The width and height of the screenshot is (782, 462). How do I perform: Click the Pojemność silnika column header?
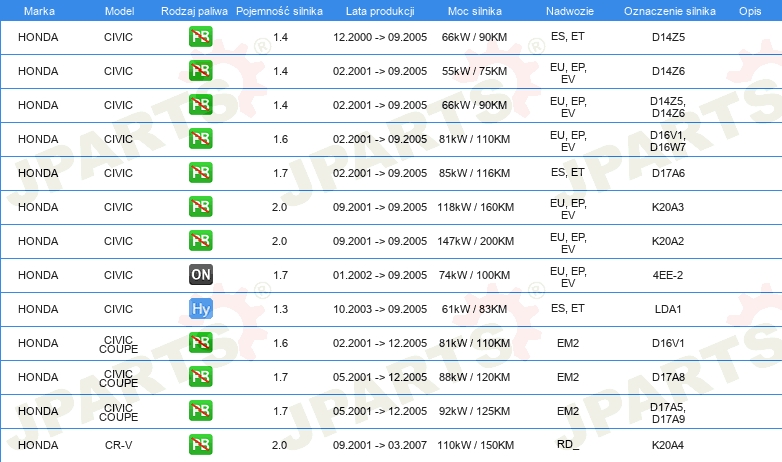(x=279, y=11)
